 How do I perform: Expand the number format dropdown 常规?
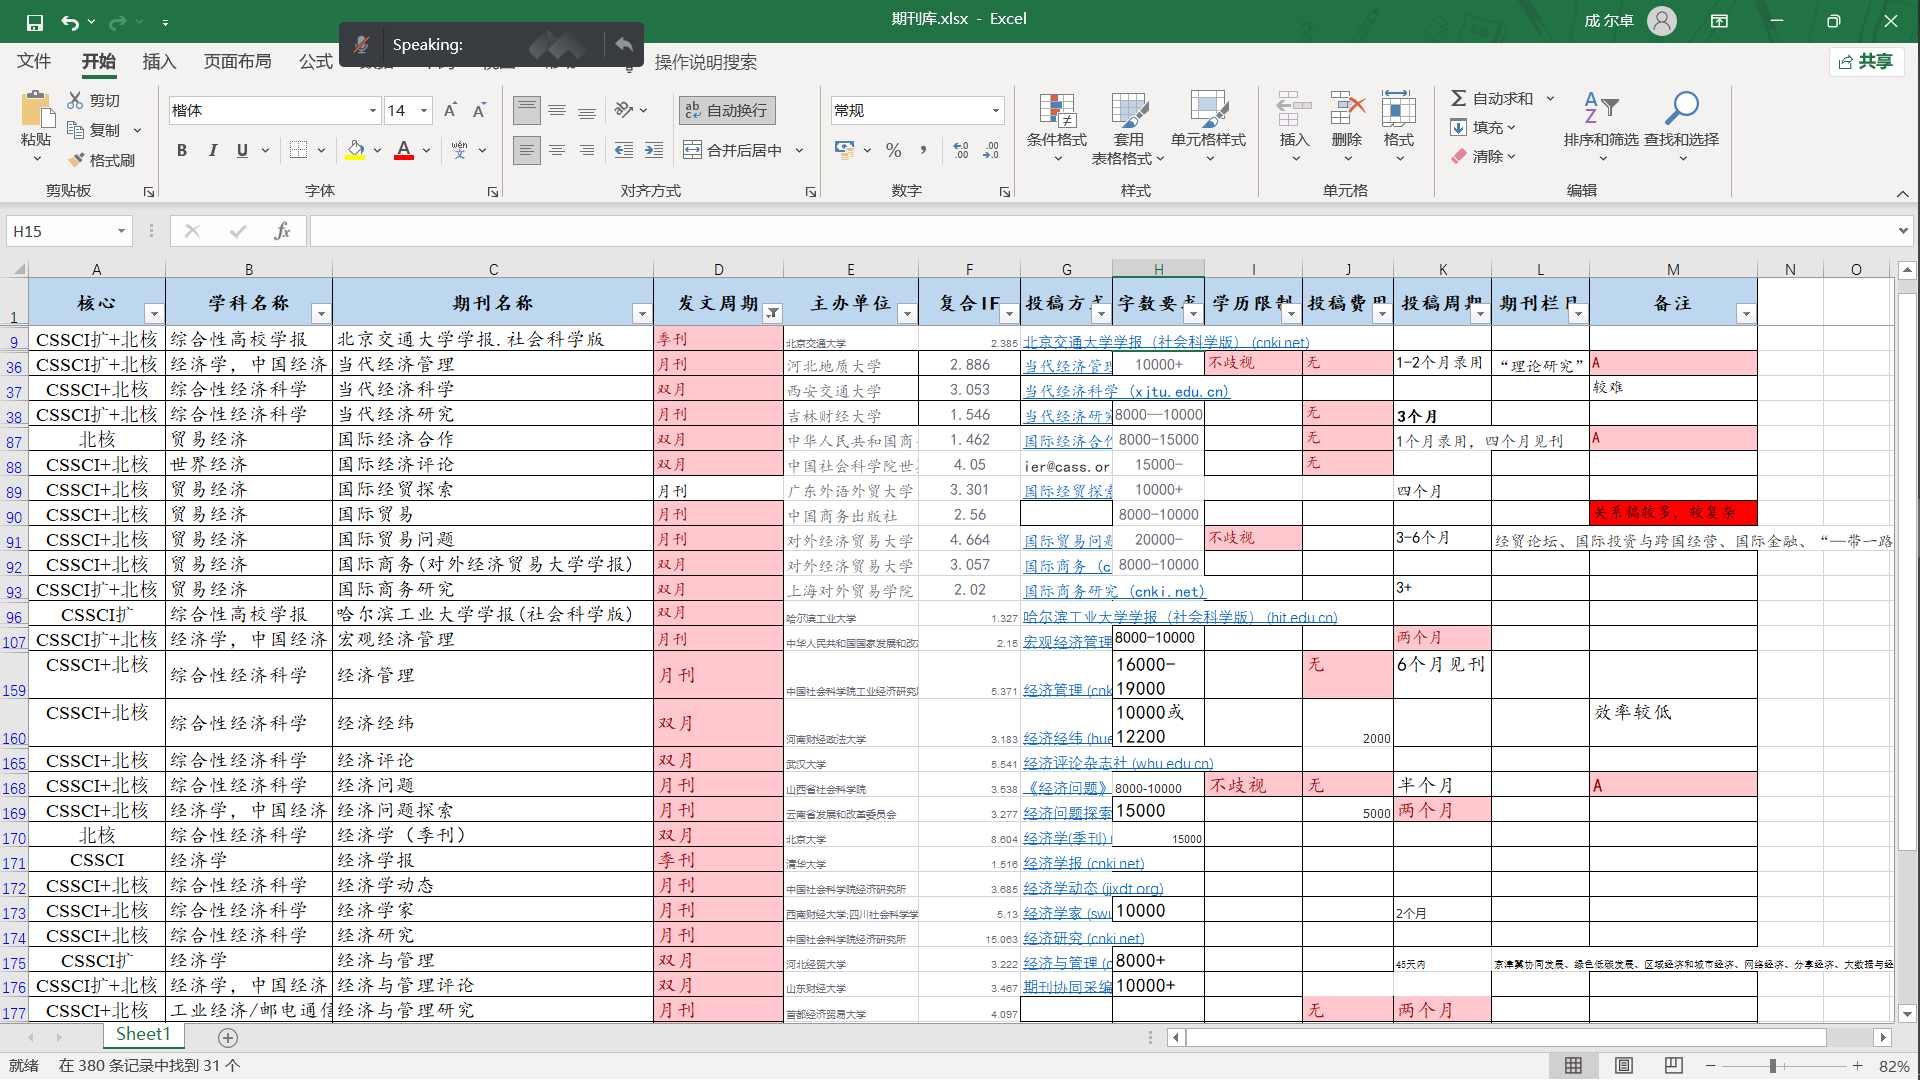995,110
